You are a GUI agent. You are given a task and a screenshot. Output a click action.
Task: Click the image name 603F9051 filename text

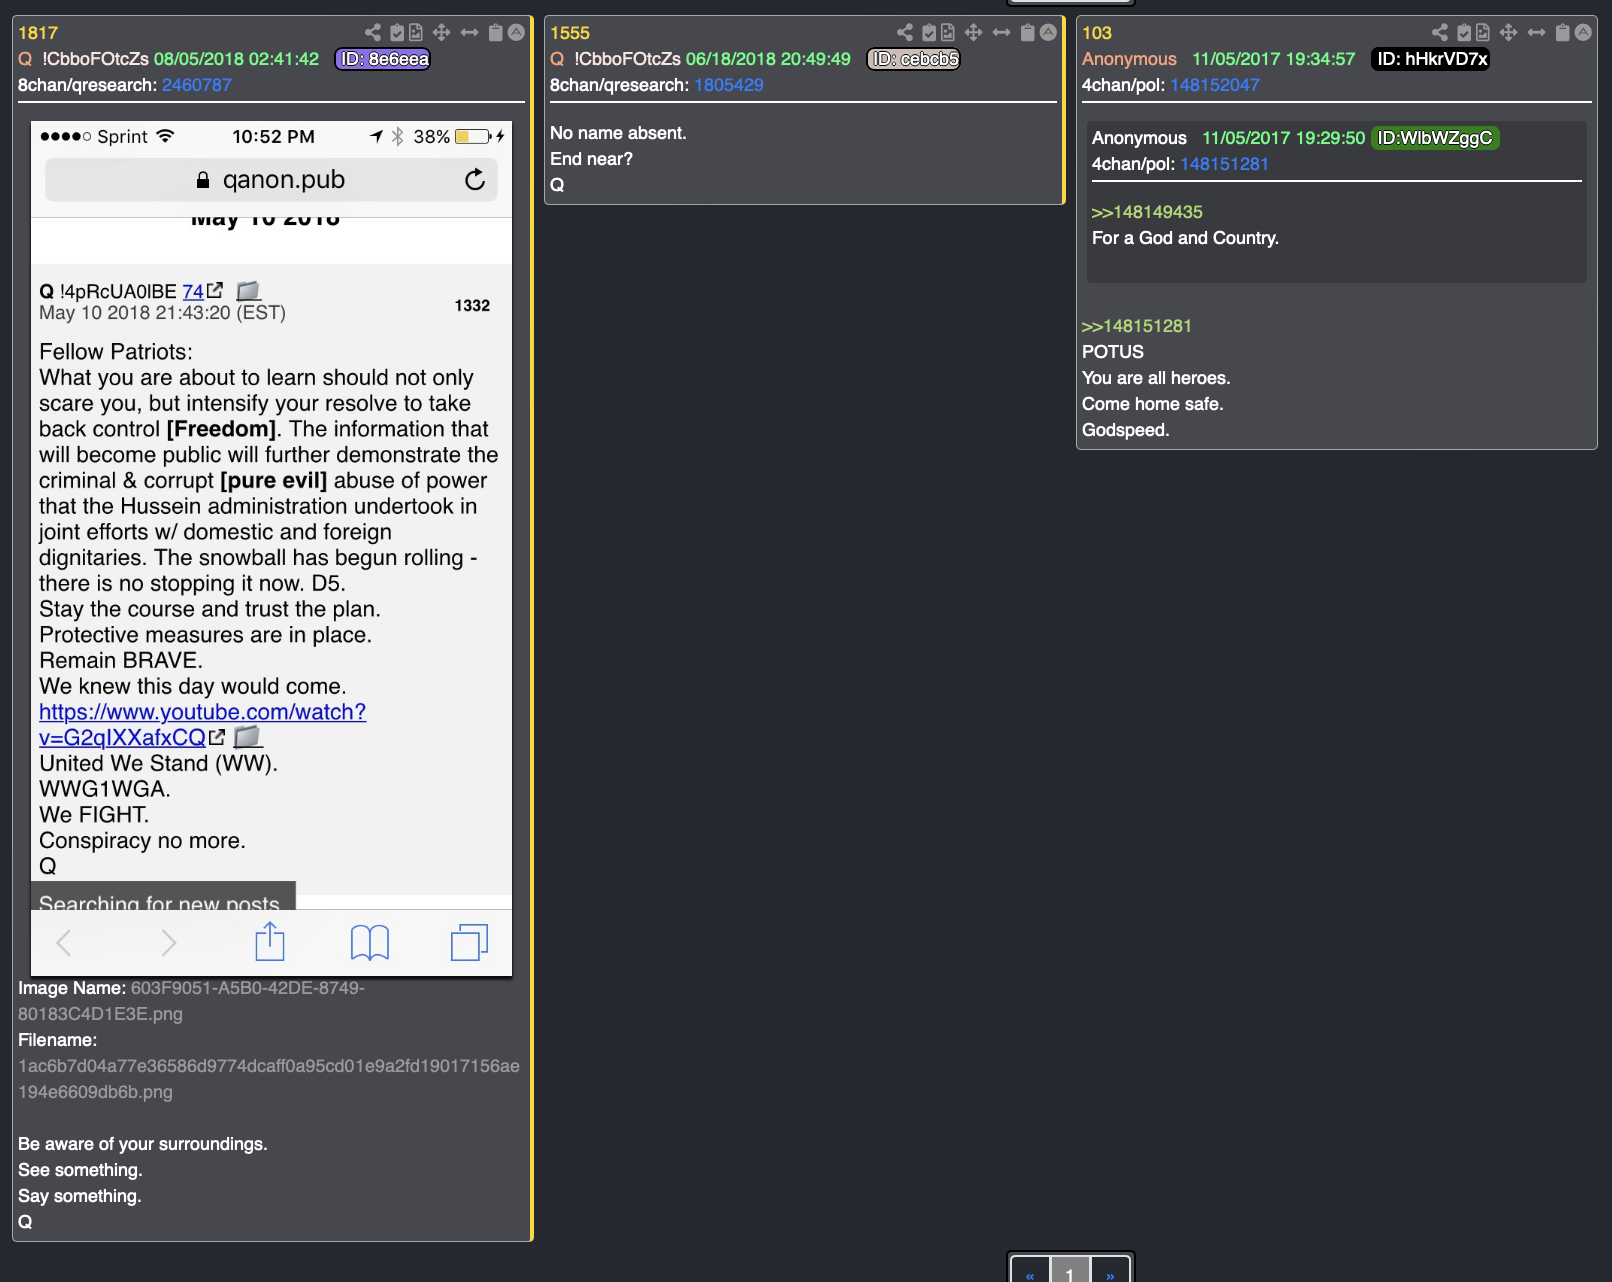pyautogui.click(x=191, y=1001)
